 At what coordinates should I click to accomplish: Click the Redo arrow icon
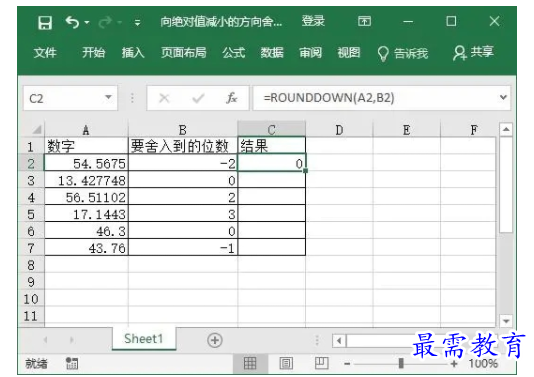click(105, 22)
